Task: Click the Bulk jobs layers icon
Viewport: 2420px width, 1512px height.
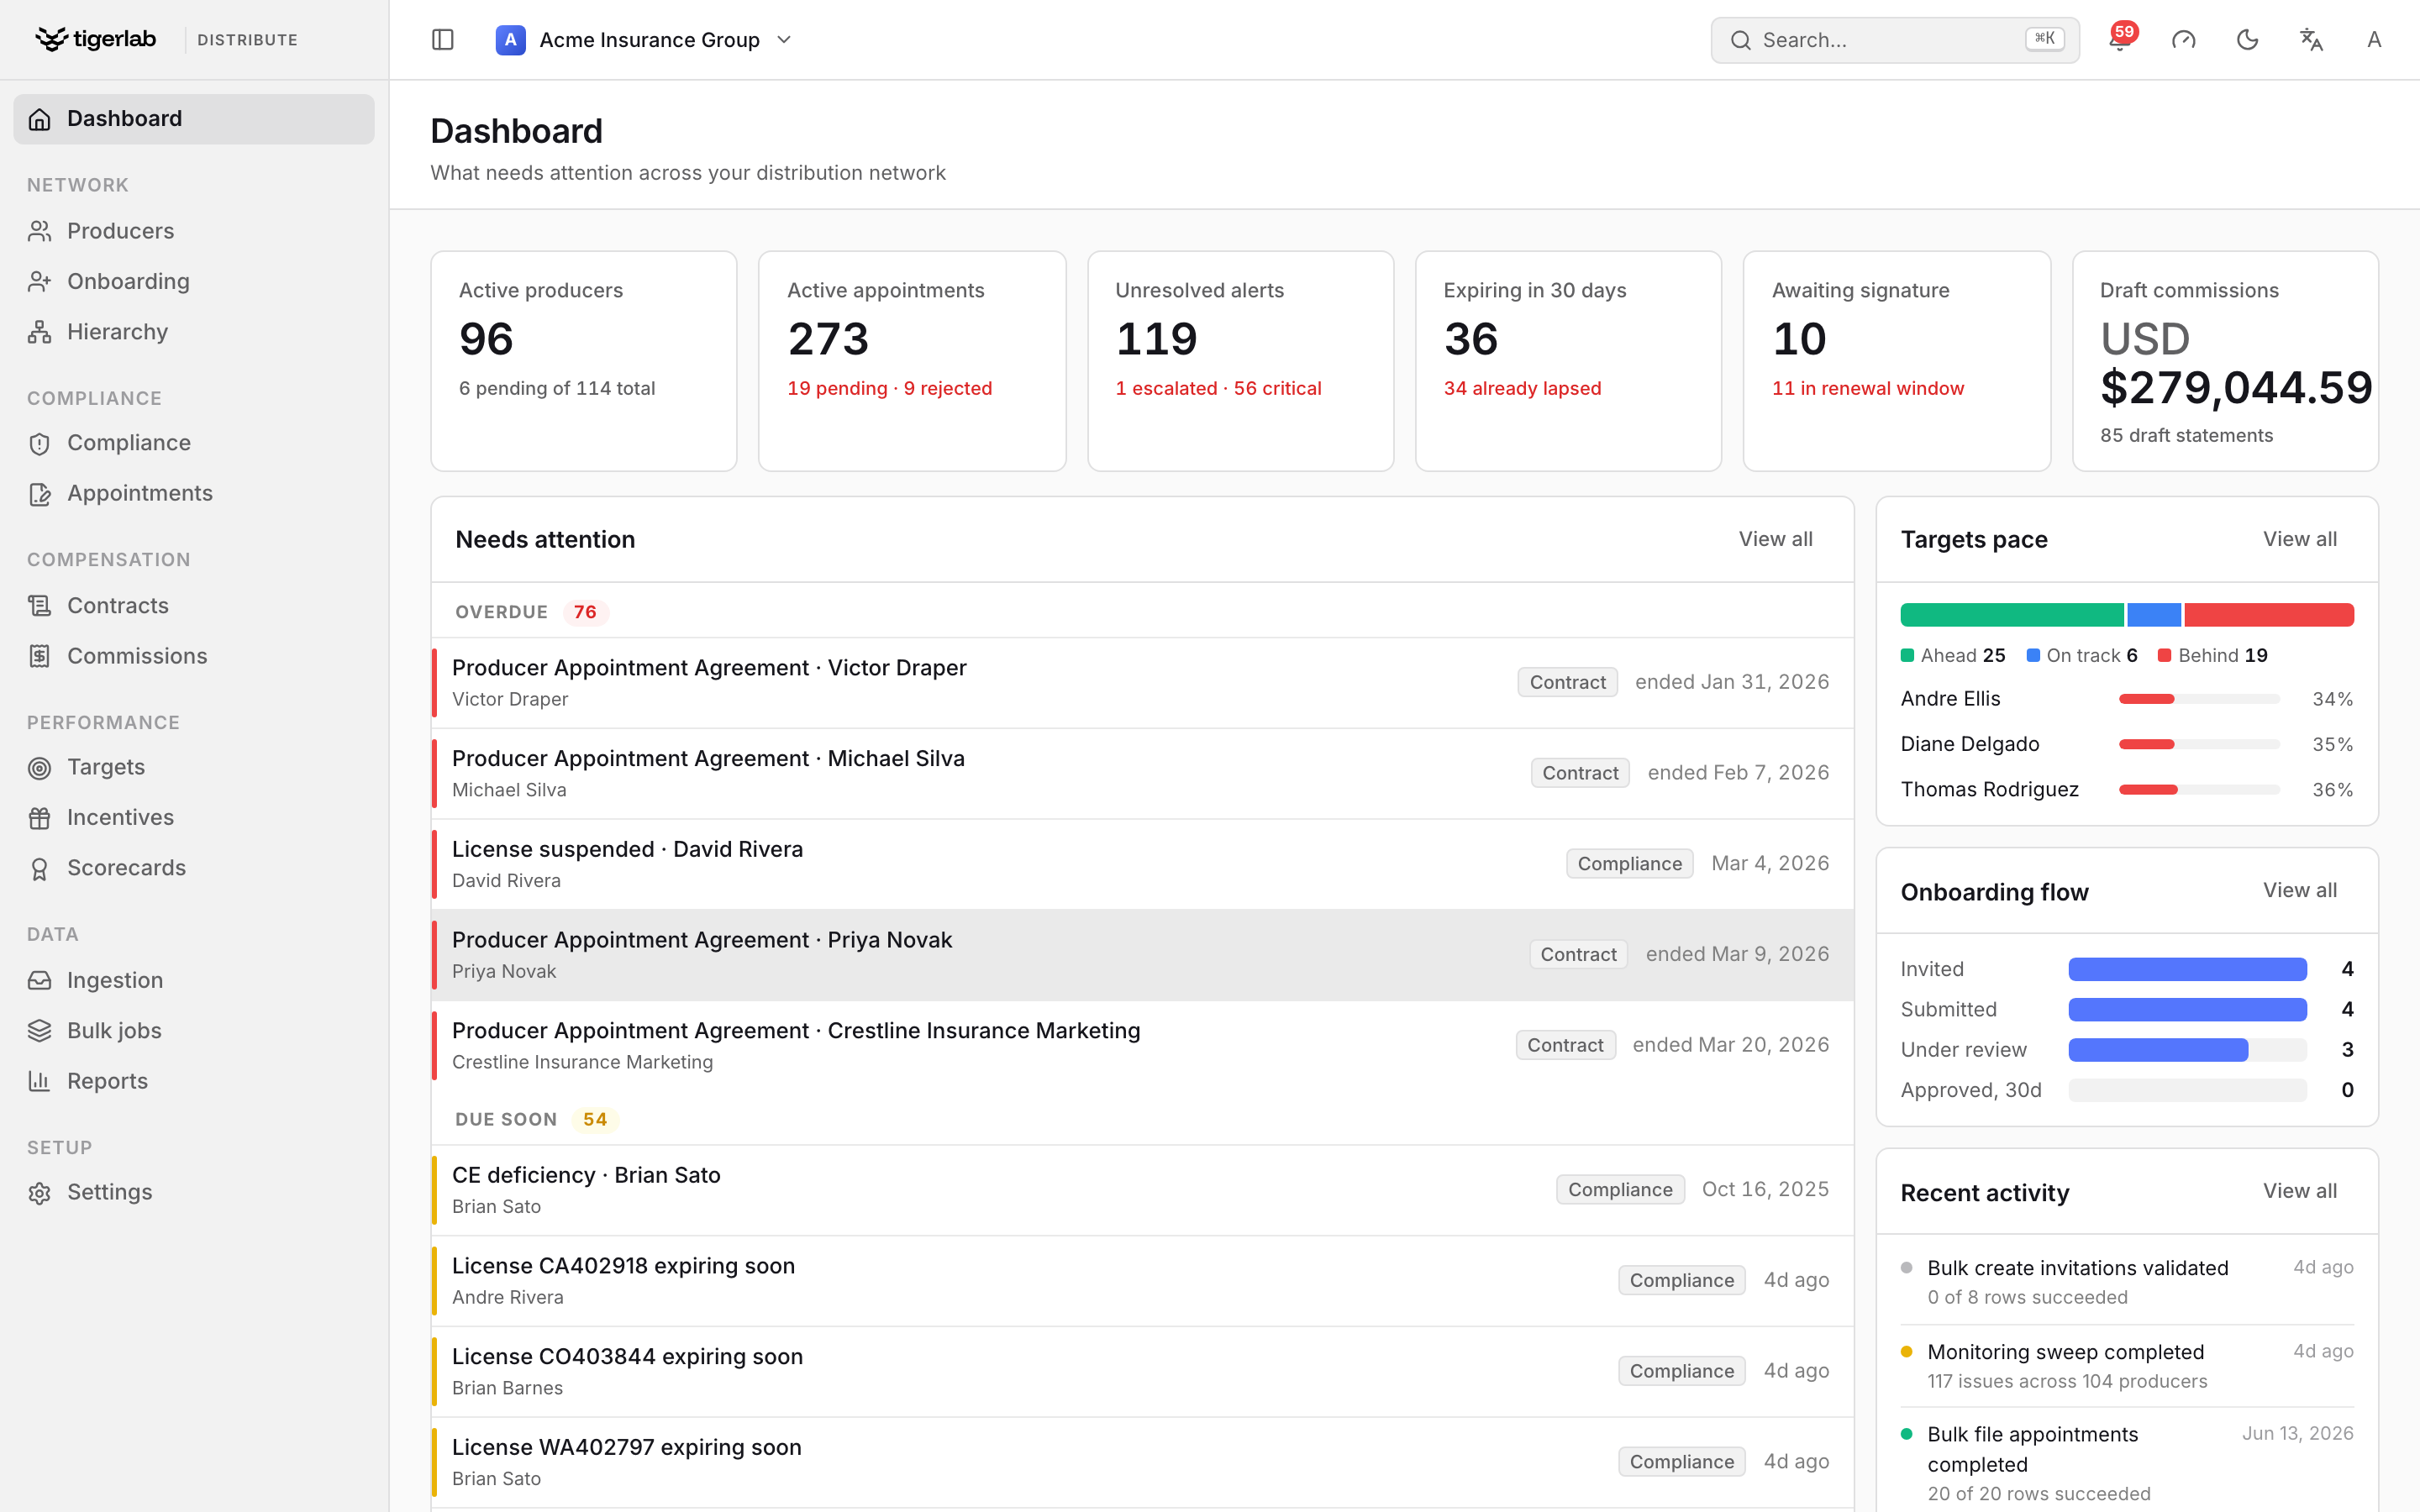Action: pyautogui.click(x=40, y=1031)
